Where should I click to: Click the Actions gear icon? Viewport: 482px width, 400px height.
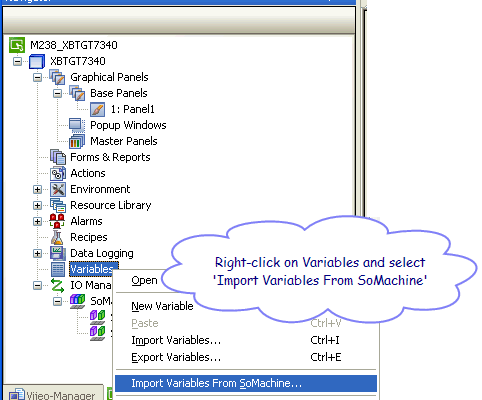point(58,173)
